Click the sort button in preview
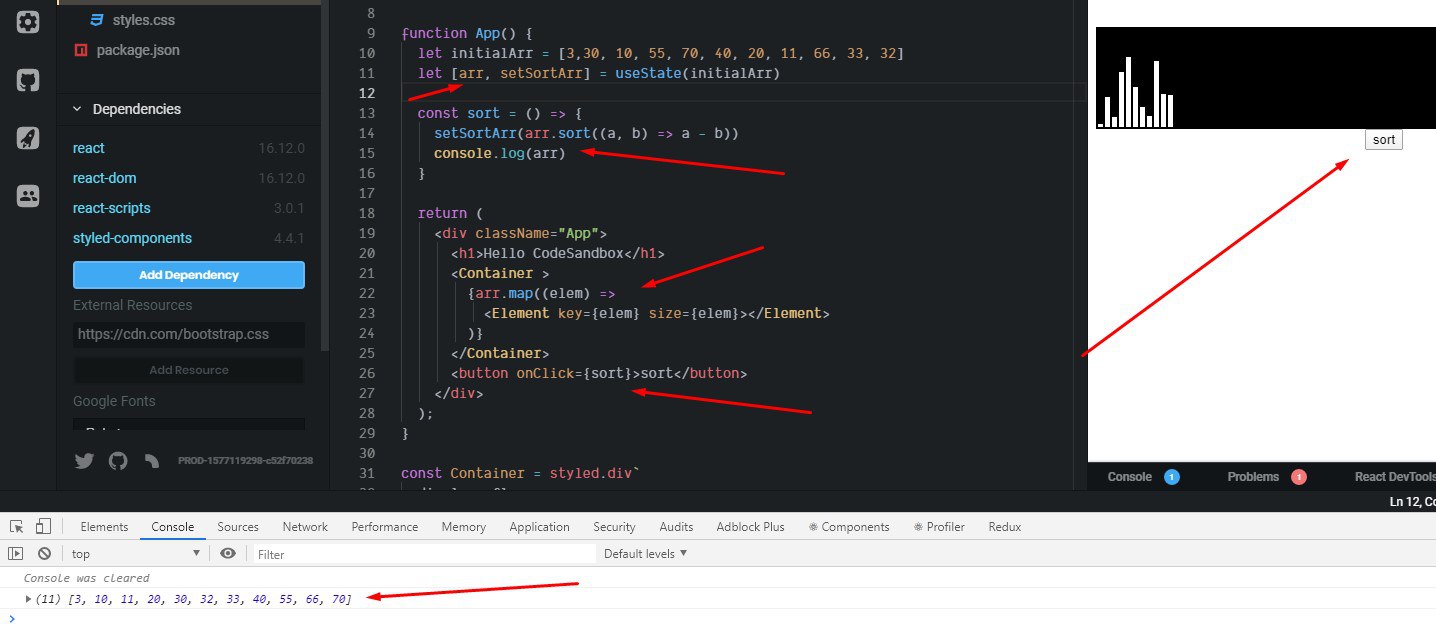The width and height of the screenshot is (1436, 634). point(1384,140)
